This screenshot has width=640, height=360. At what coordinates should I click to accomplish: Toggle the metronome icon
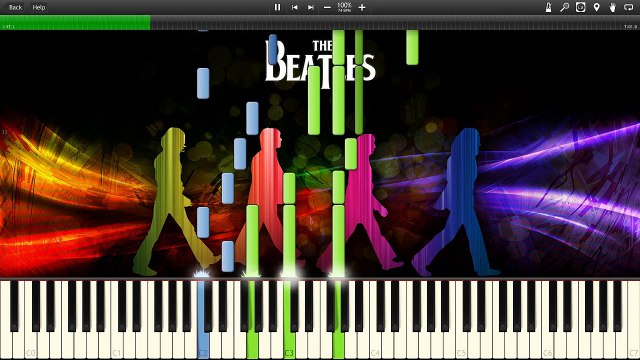coord(549,7)
